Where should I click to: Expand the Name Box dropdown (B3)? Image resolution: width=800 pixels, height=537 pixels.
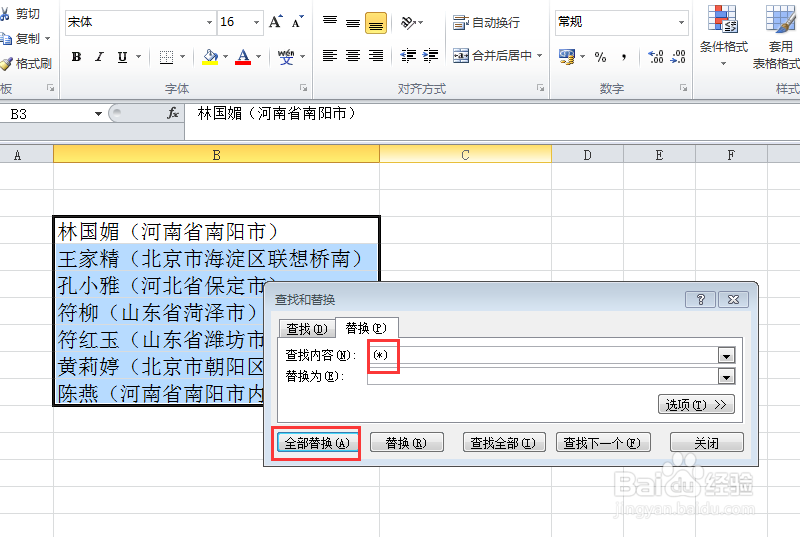click(98, 114)
